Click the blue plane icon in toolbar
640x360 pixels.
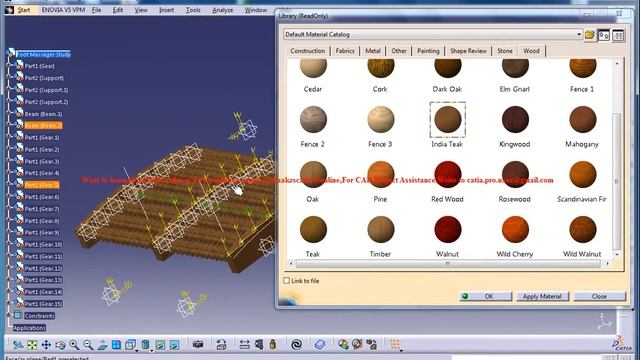tap(320, 345)
